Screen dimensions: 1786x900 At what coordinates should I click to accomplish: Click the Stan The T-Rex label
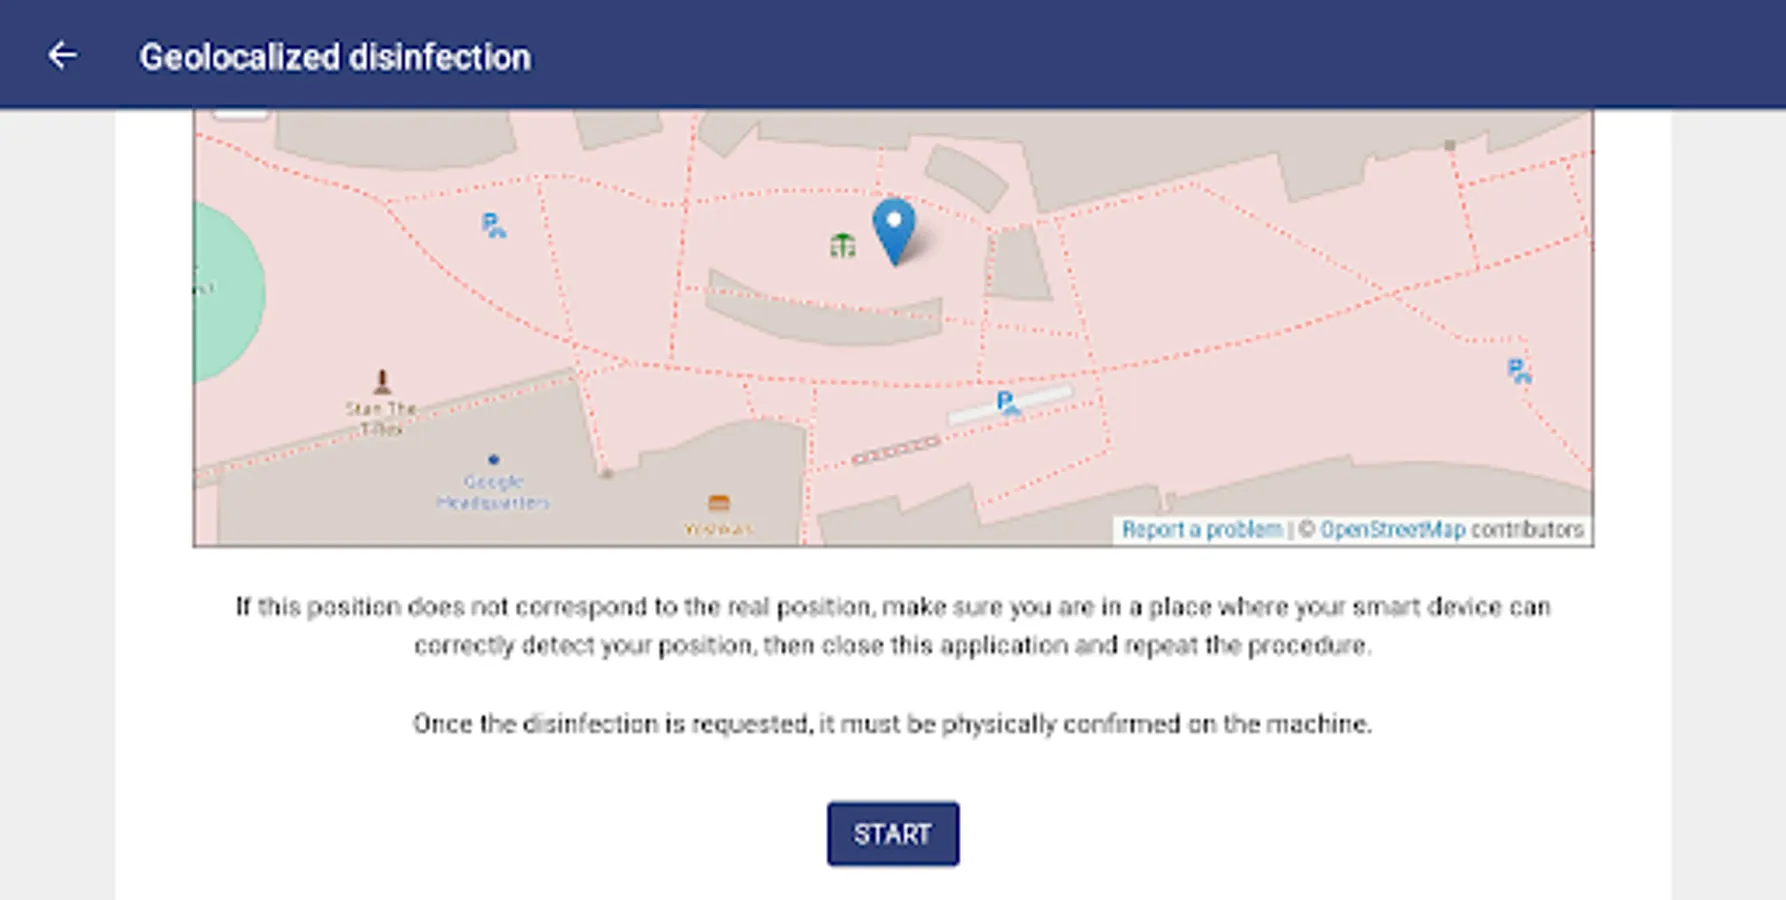381,418
